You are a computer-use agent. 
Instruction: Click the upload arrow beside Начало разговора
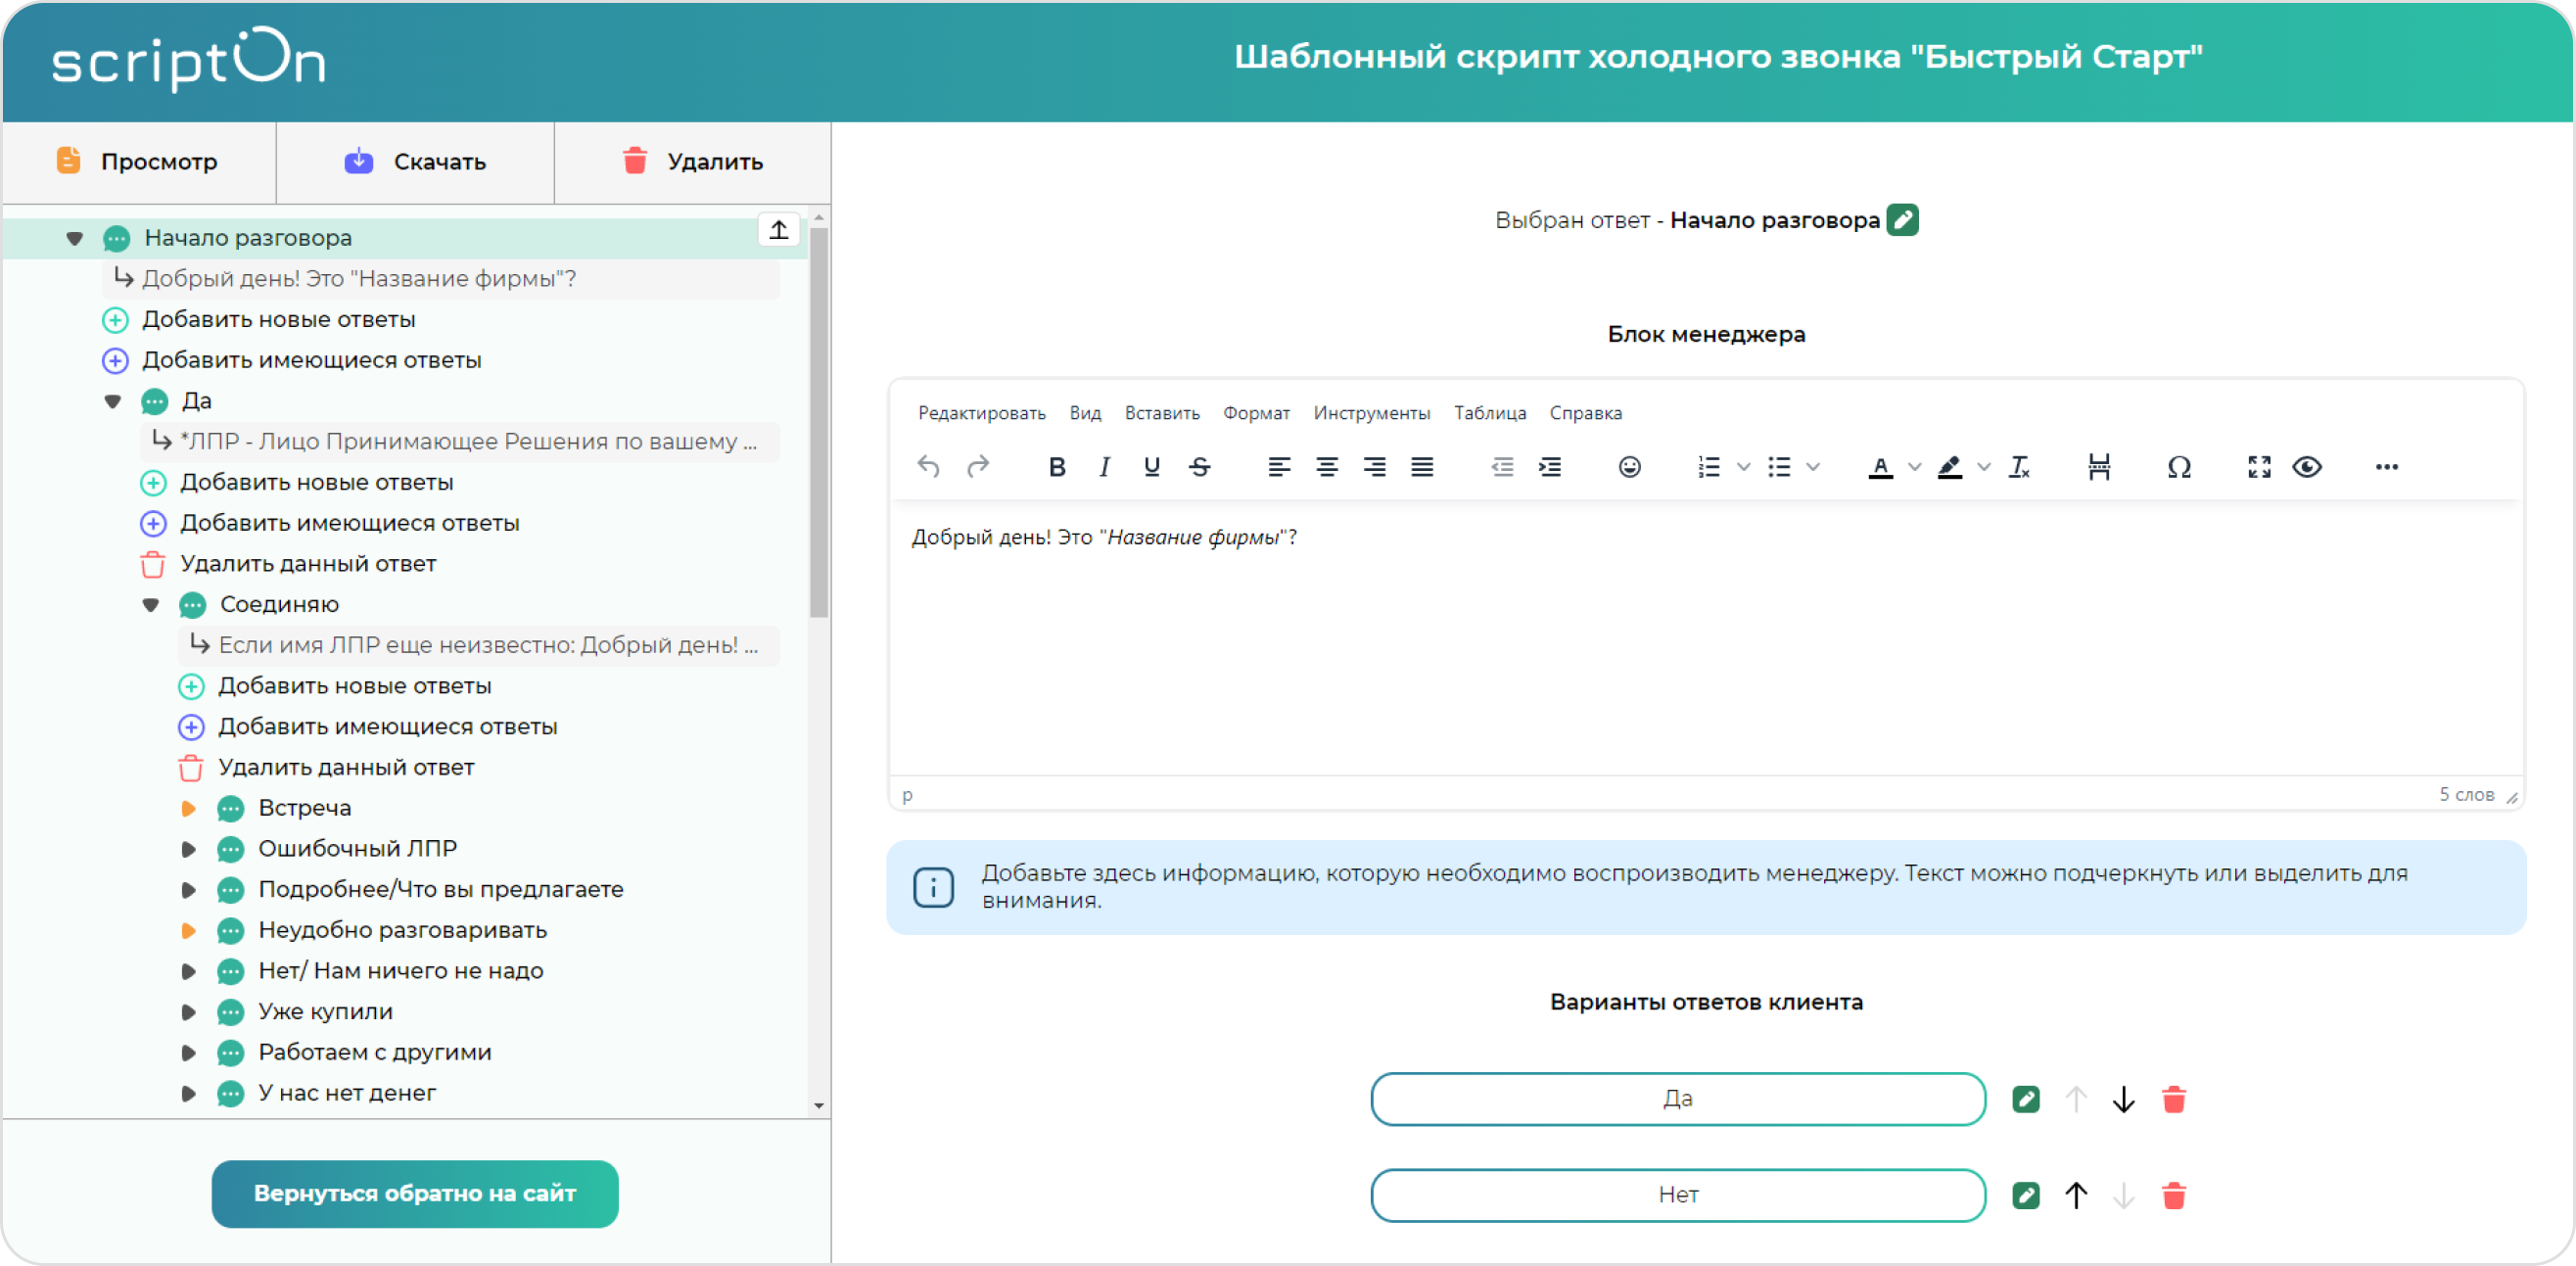[x=779, y=230]
